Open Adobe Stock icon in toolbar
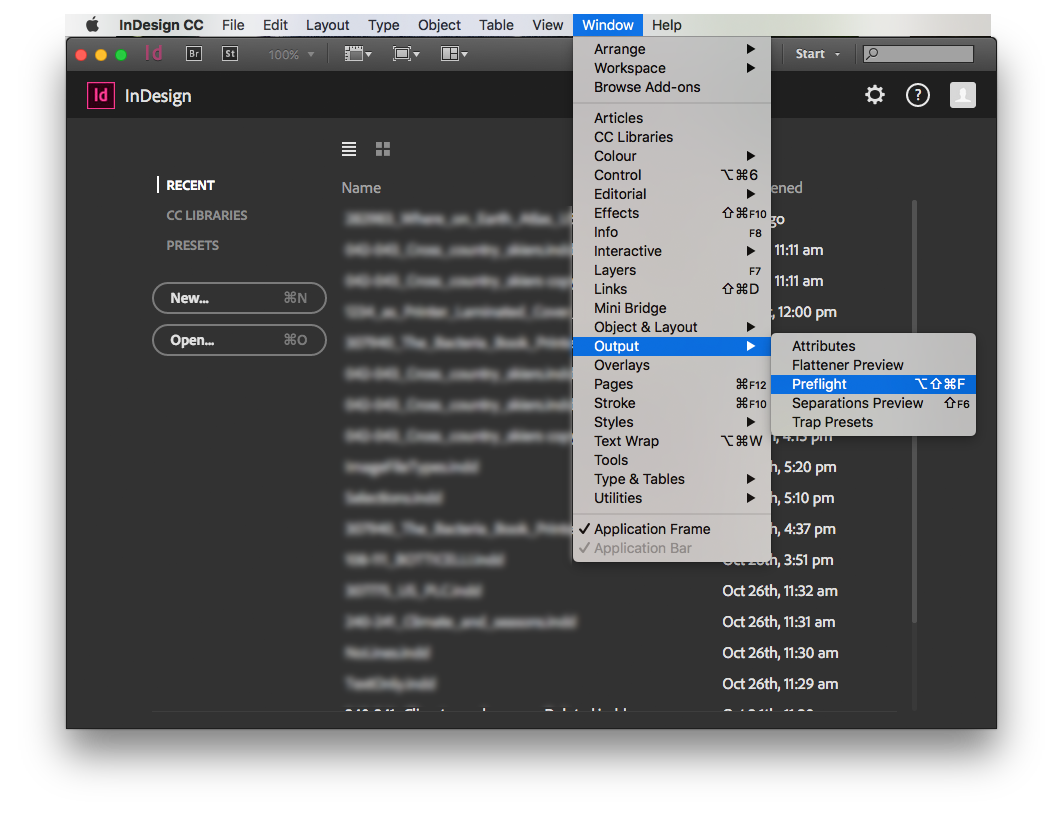 pyautogui.click(x=230, y=54)
